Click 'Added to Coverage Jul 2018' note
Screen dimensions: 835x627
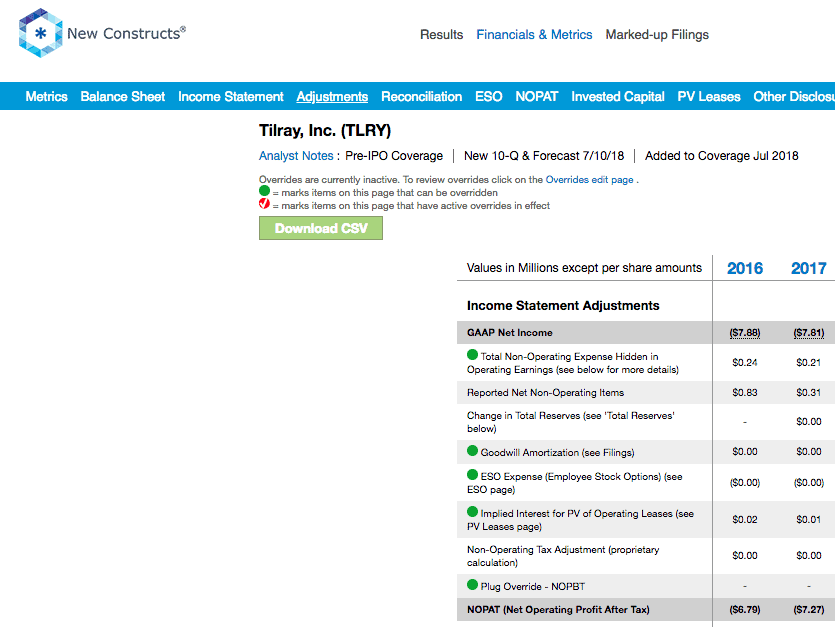(x=722, y=156)
